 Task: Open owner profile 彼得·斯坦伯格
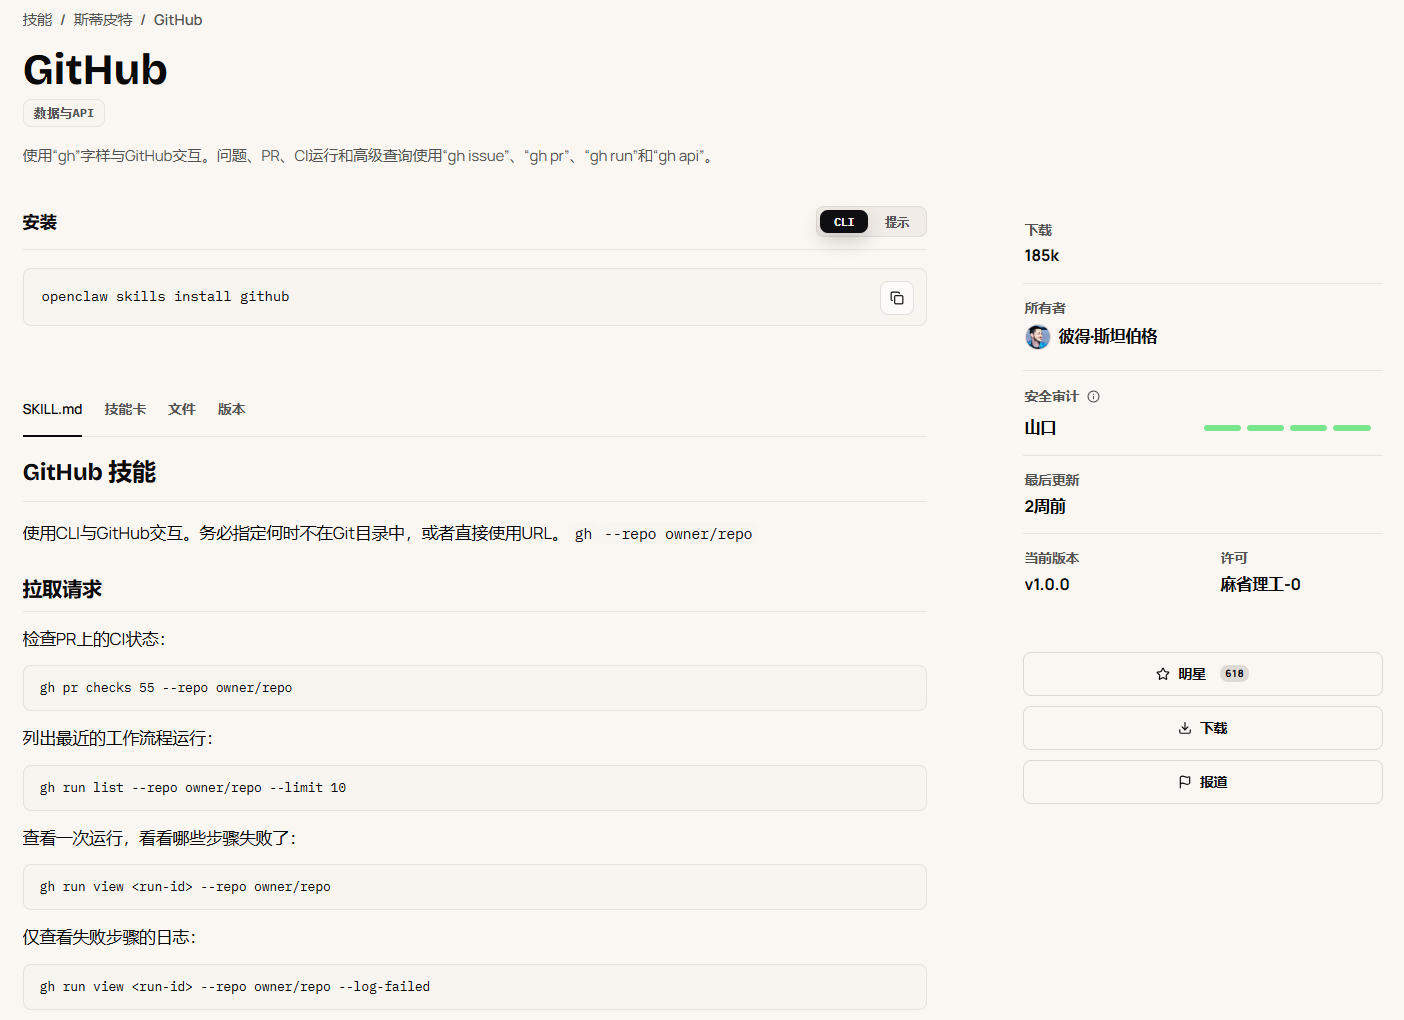point(1107,337)
